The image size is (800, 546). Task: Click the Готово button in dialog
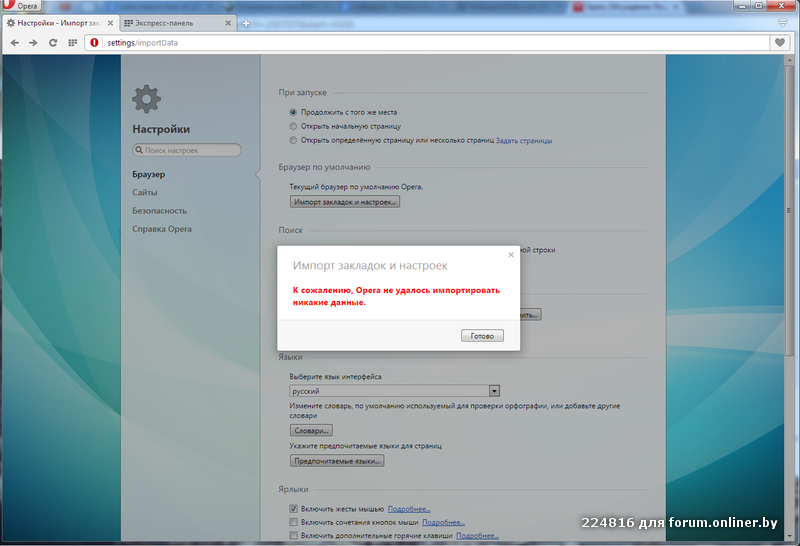(x=482, y=336)
